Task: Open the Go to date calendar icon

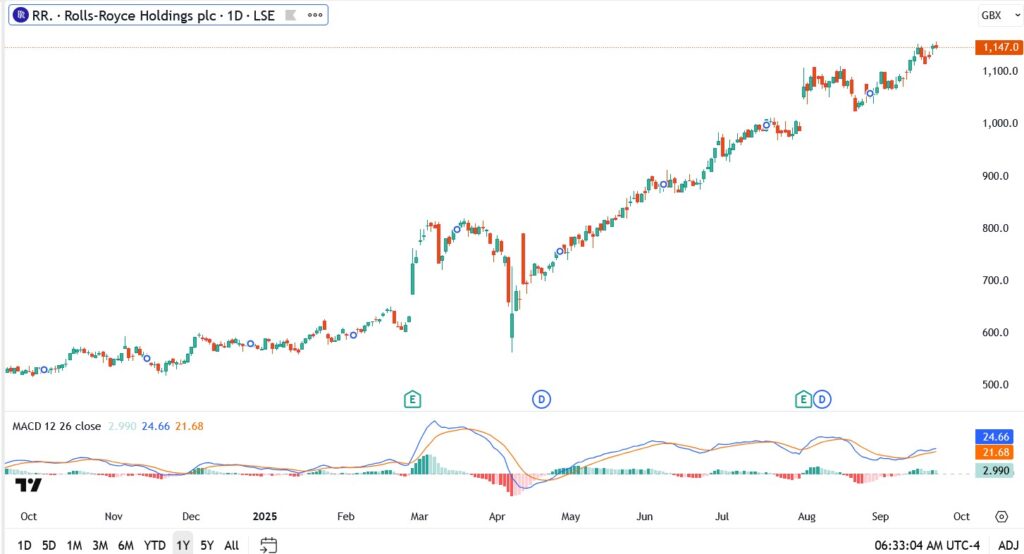Action: 268,545
